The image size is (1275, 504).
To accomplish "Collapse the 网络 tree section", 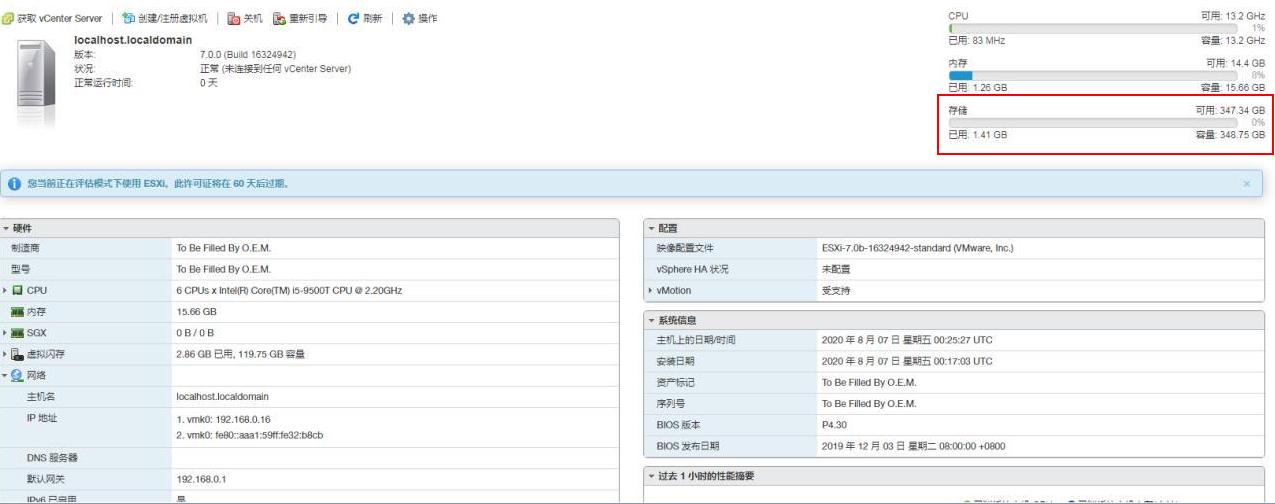I will (5, 376).
